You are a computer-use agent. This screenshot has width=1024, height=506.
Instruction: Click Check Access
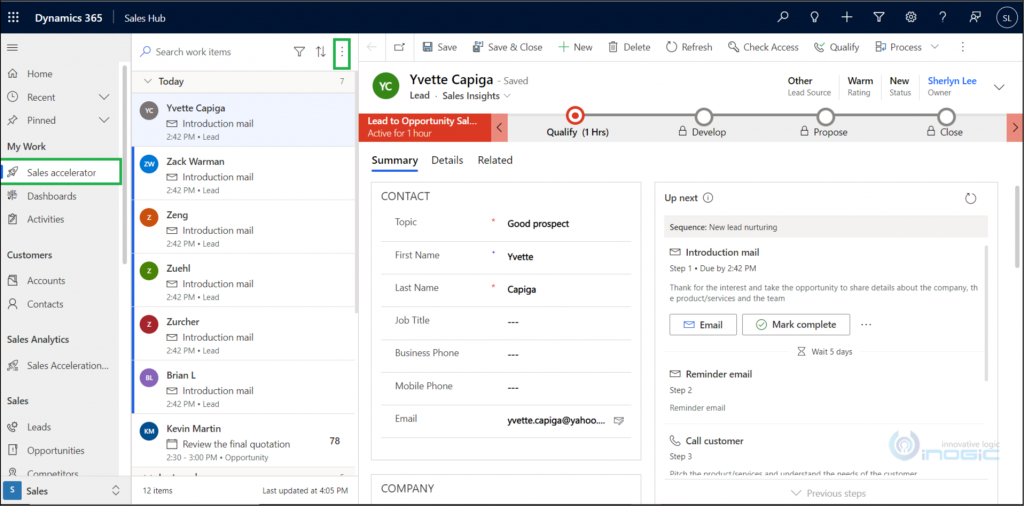(x=762, y=47)
